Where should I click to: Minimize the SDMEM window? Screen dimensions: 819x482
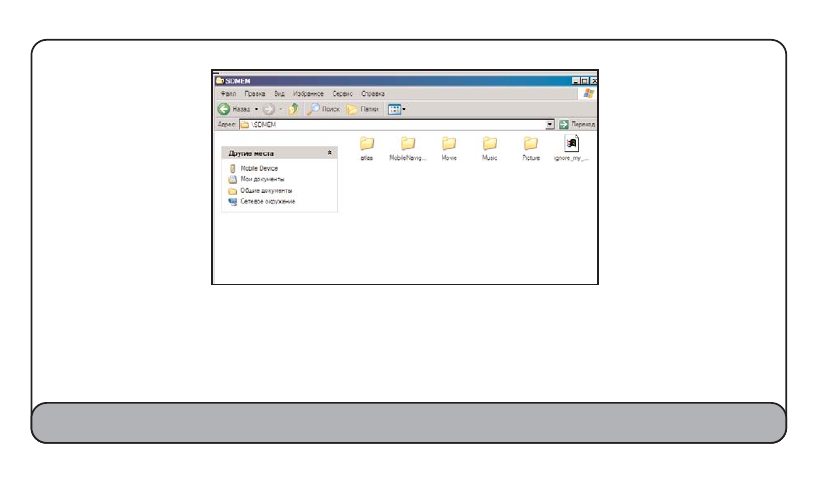[576, 81]
